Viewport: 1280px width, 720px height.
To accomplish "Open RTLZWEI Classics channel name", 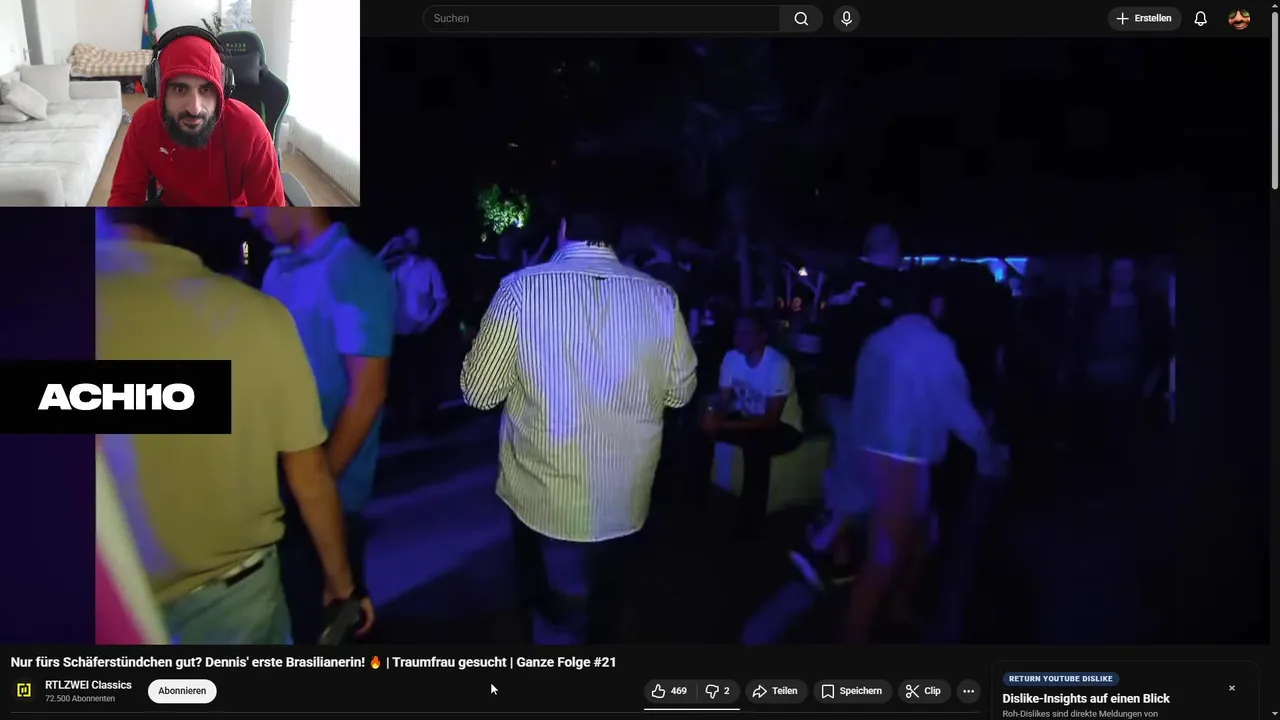I will [x=88, y=685].
